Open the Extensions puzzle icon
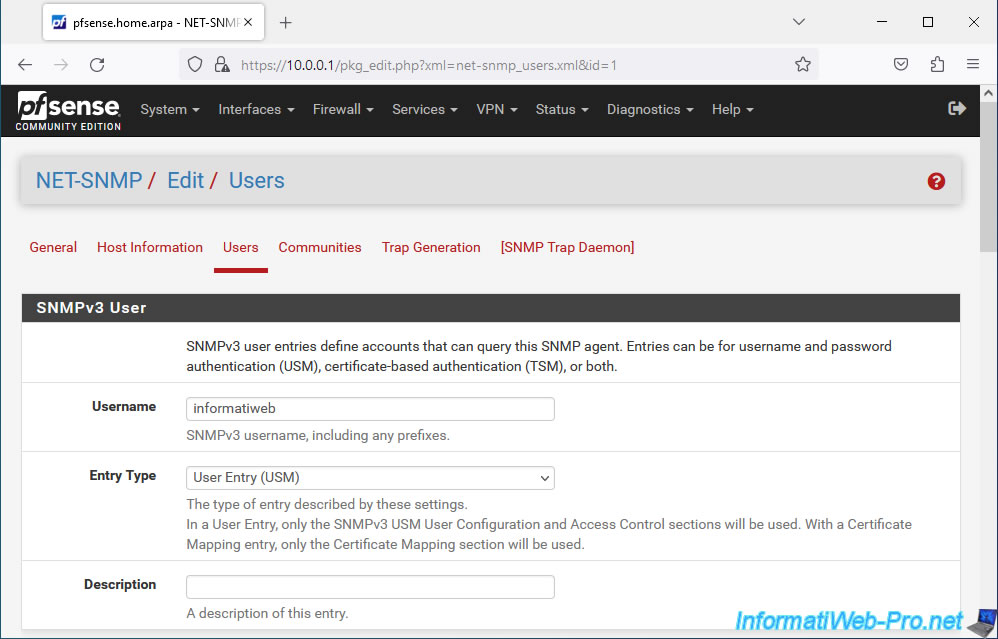Screen dimensions: 998x639 coord(937,64)
